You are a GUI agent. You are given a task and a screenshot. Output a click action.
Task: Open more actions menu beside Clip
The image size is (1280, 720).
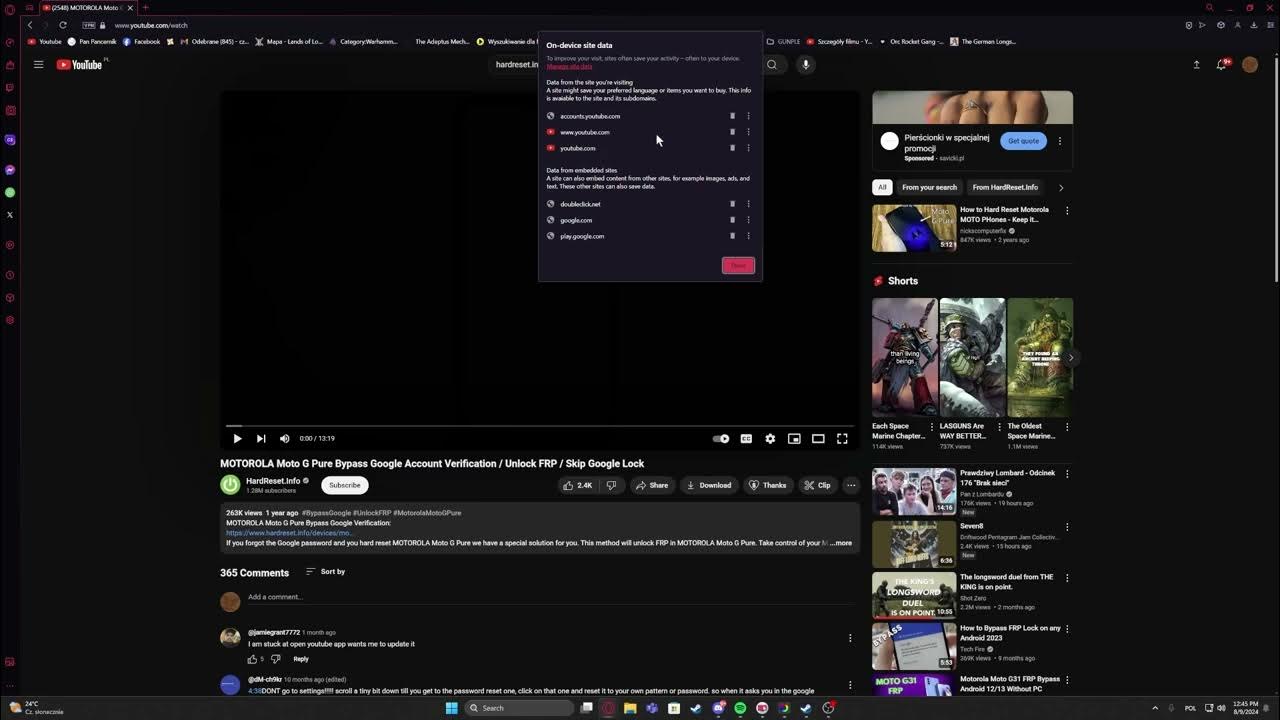coord(851,485)
